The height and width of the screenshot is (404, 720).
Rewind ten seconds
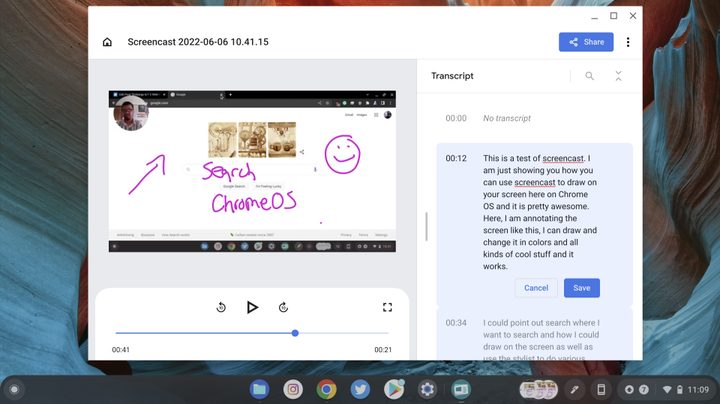[221, 307]
